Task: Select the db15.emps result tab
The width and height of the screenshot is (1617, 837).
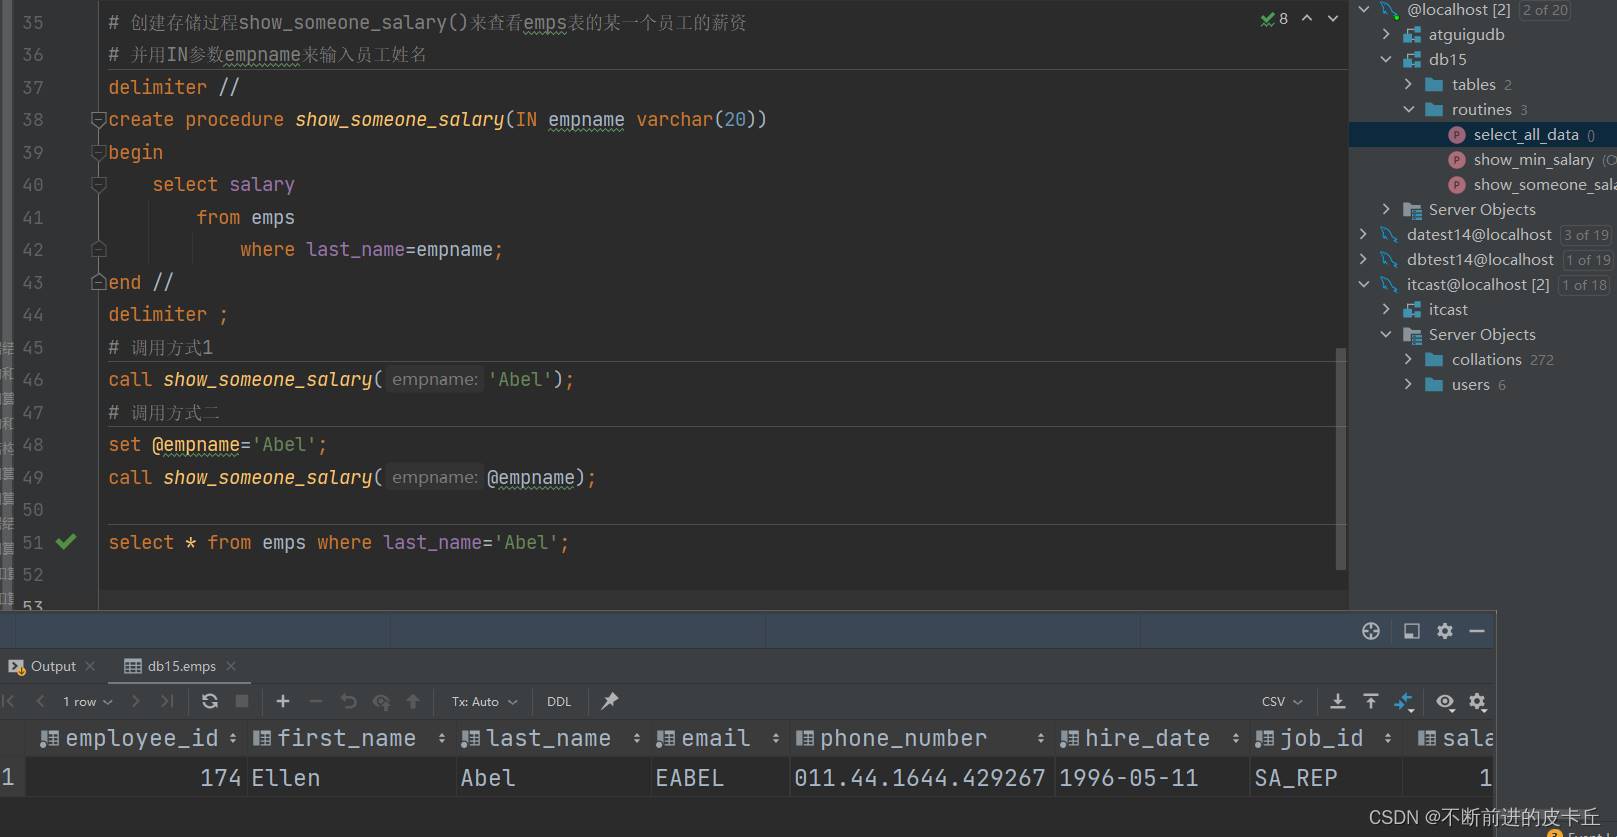Action: (181, 666)
